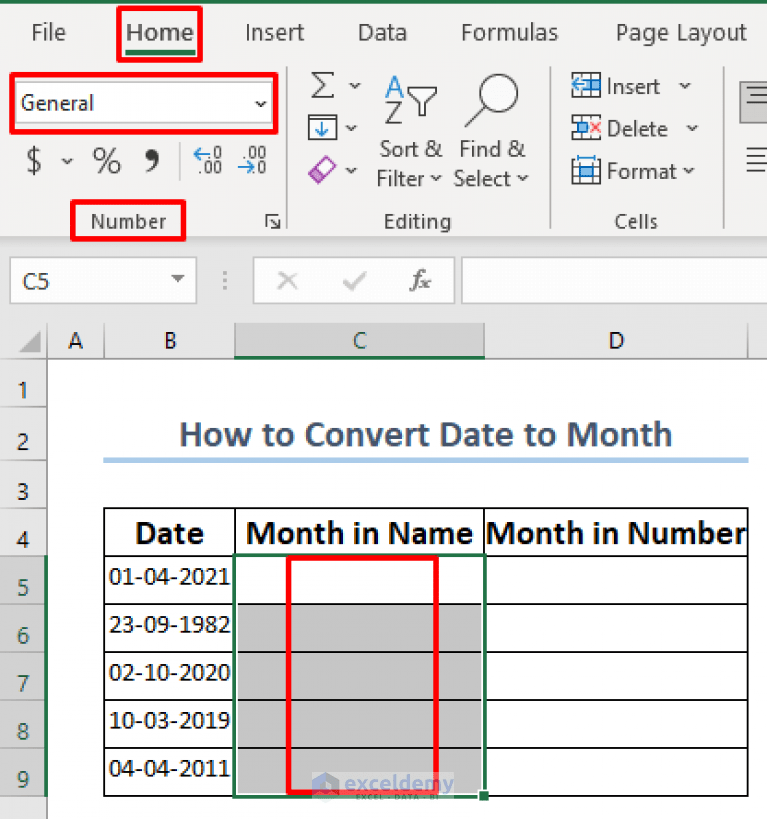Image resolution: width=767 pixels, height=819 pixels.
Task: Open the Page Layout ribbon tab
Action: (x=680, y=32)
